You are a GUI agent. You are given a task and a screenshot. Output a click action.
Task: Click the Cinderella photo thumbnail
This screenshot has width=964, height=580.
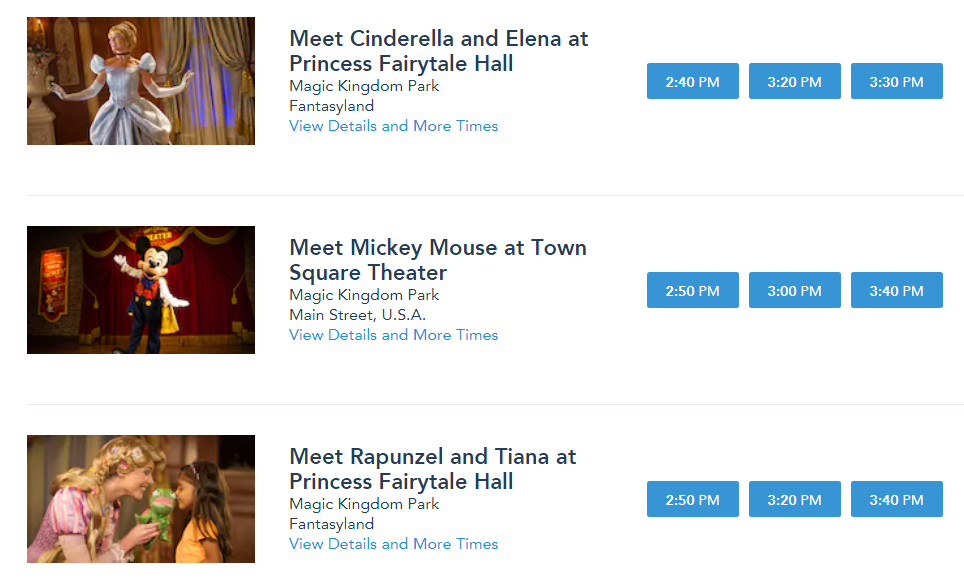pyautogui.click(x=141, y=81)
